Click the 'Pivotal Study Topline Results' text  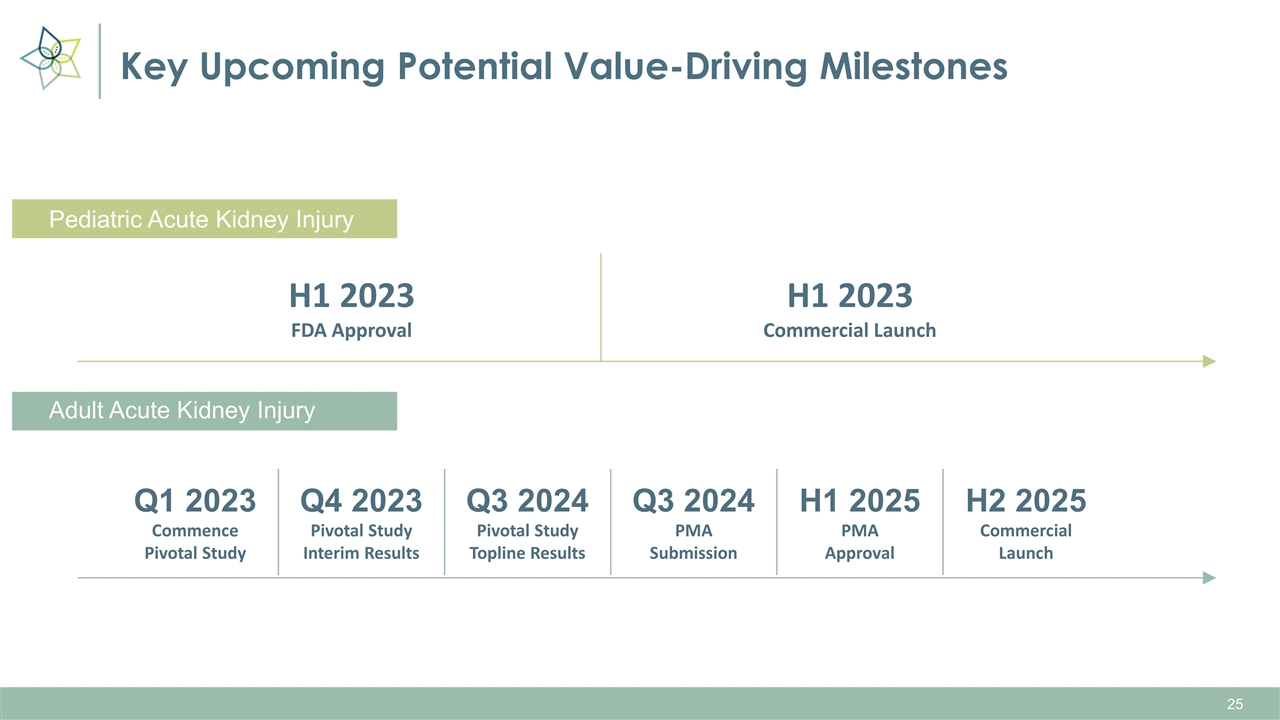point(527,542)
